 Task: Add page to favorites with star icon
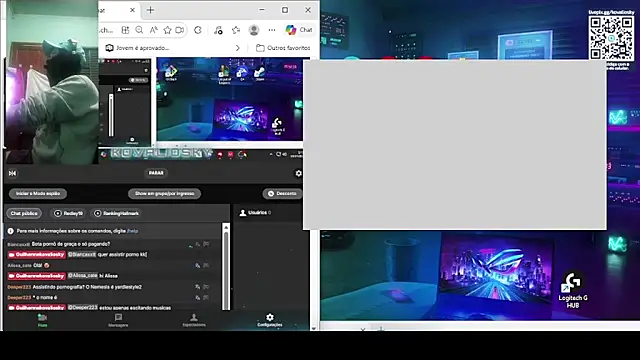(x=167, y=30)
